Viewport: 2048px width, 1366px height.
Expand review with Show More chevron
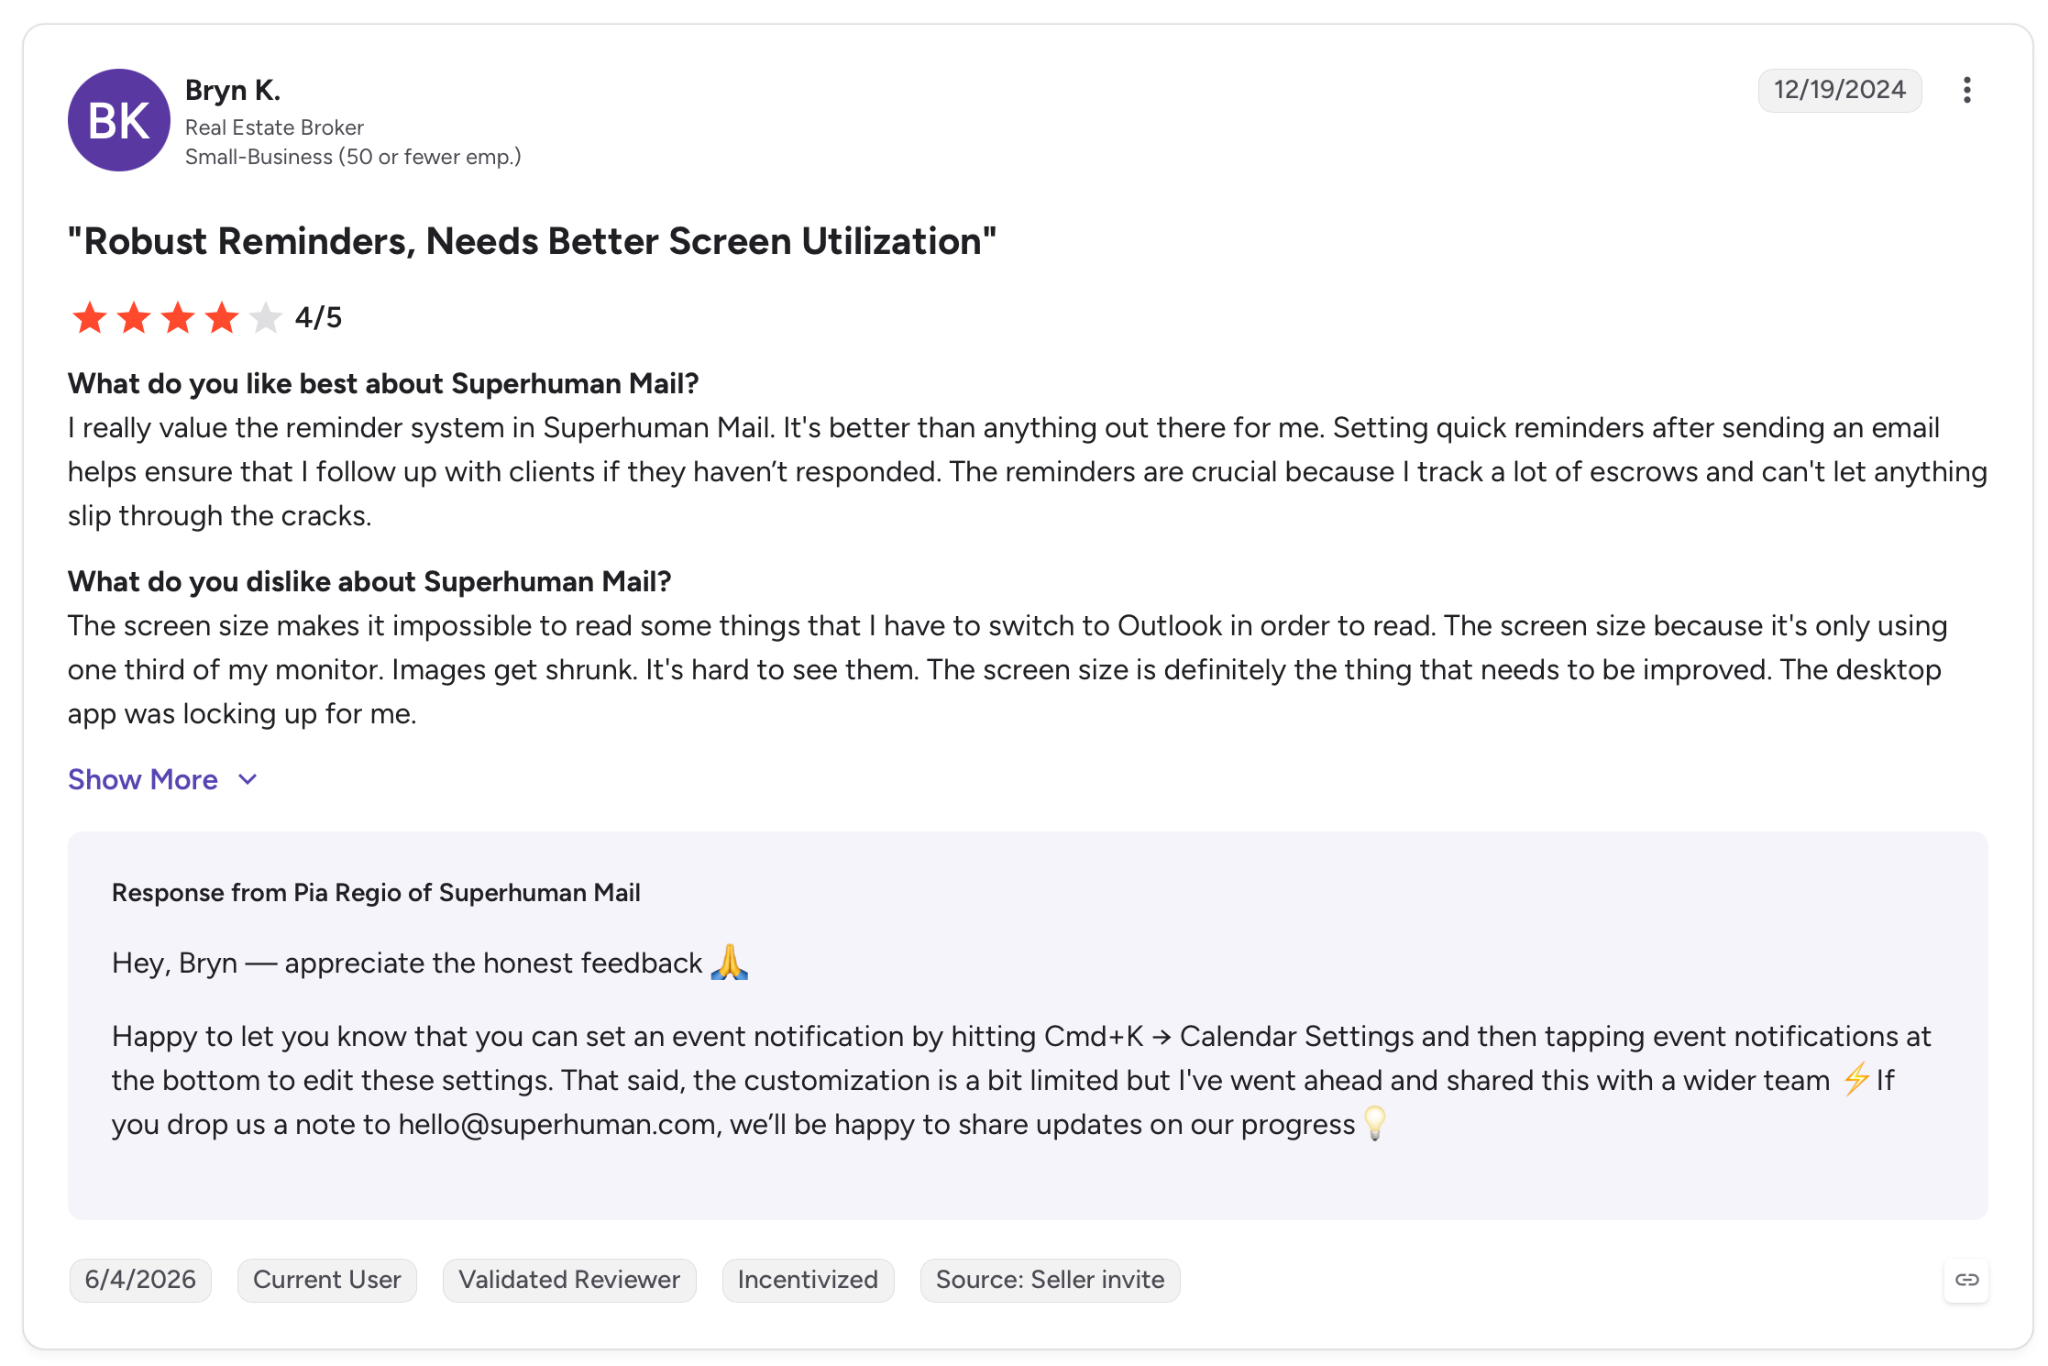coord(248,779)
